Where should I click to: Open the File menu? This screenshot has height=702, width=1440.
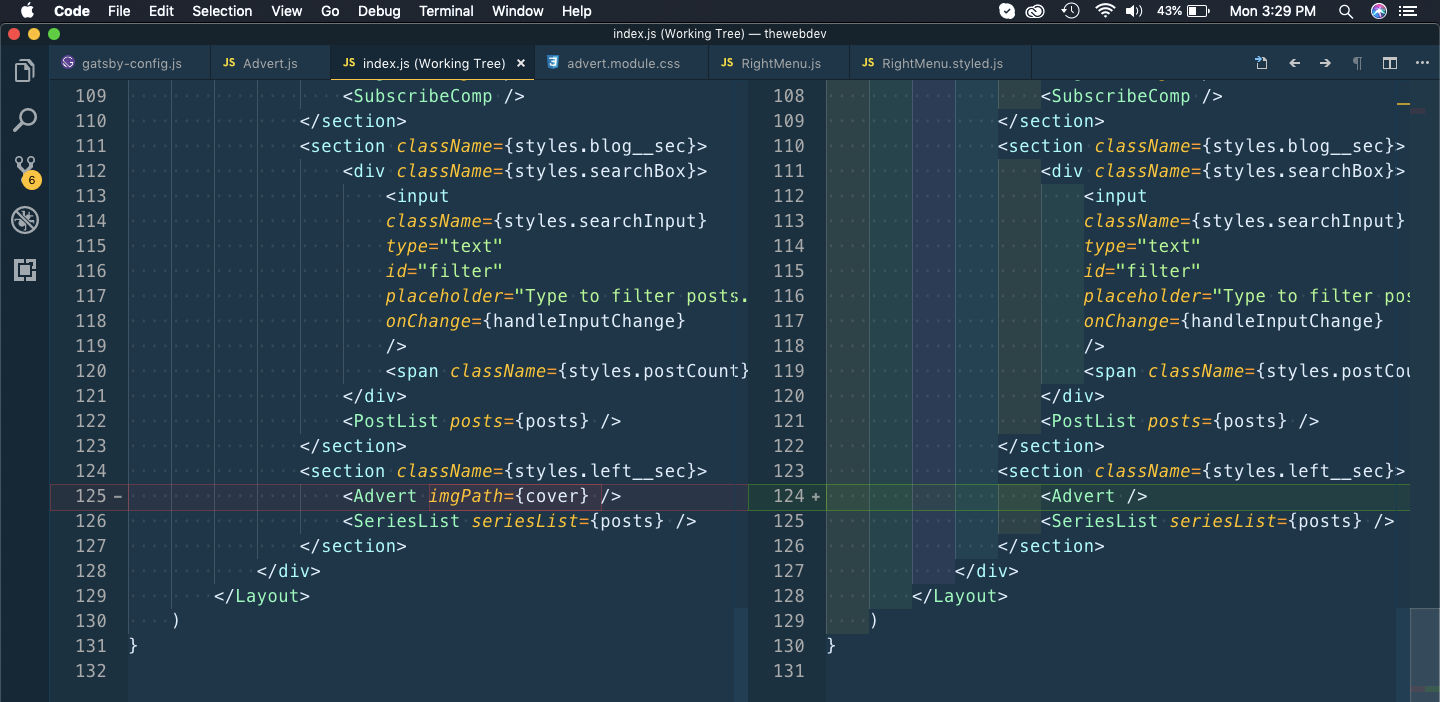click(119, 11)
